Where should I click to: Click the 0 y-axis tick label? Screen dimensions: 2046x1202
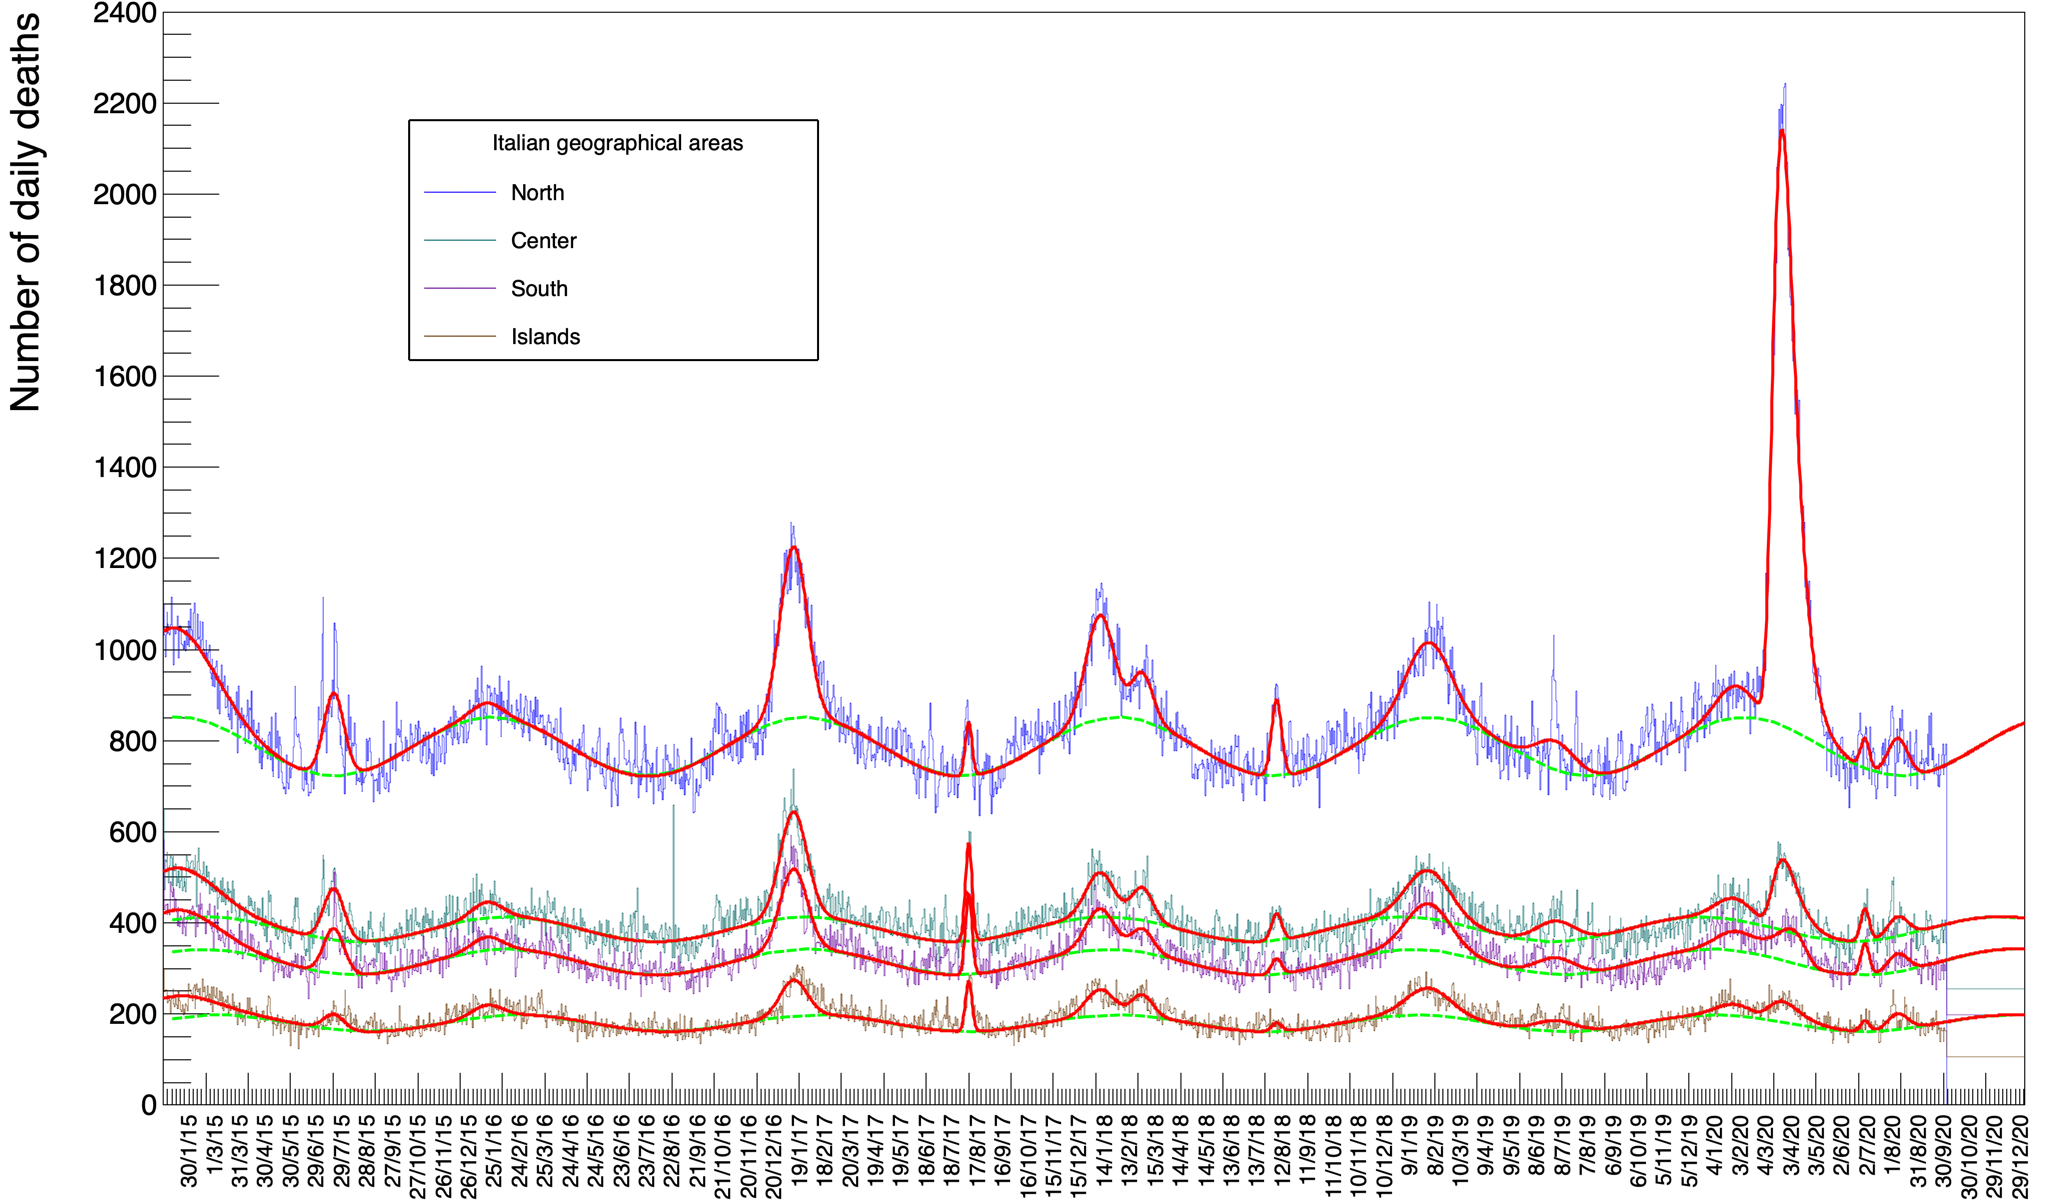(148, 1105)
